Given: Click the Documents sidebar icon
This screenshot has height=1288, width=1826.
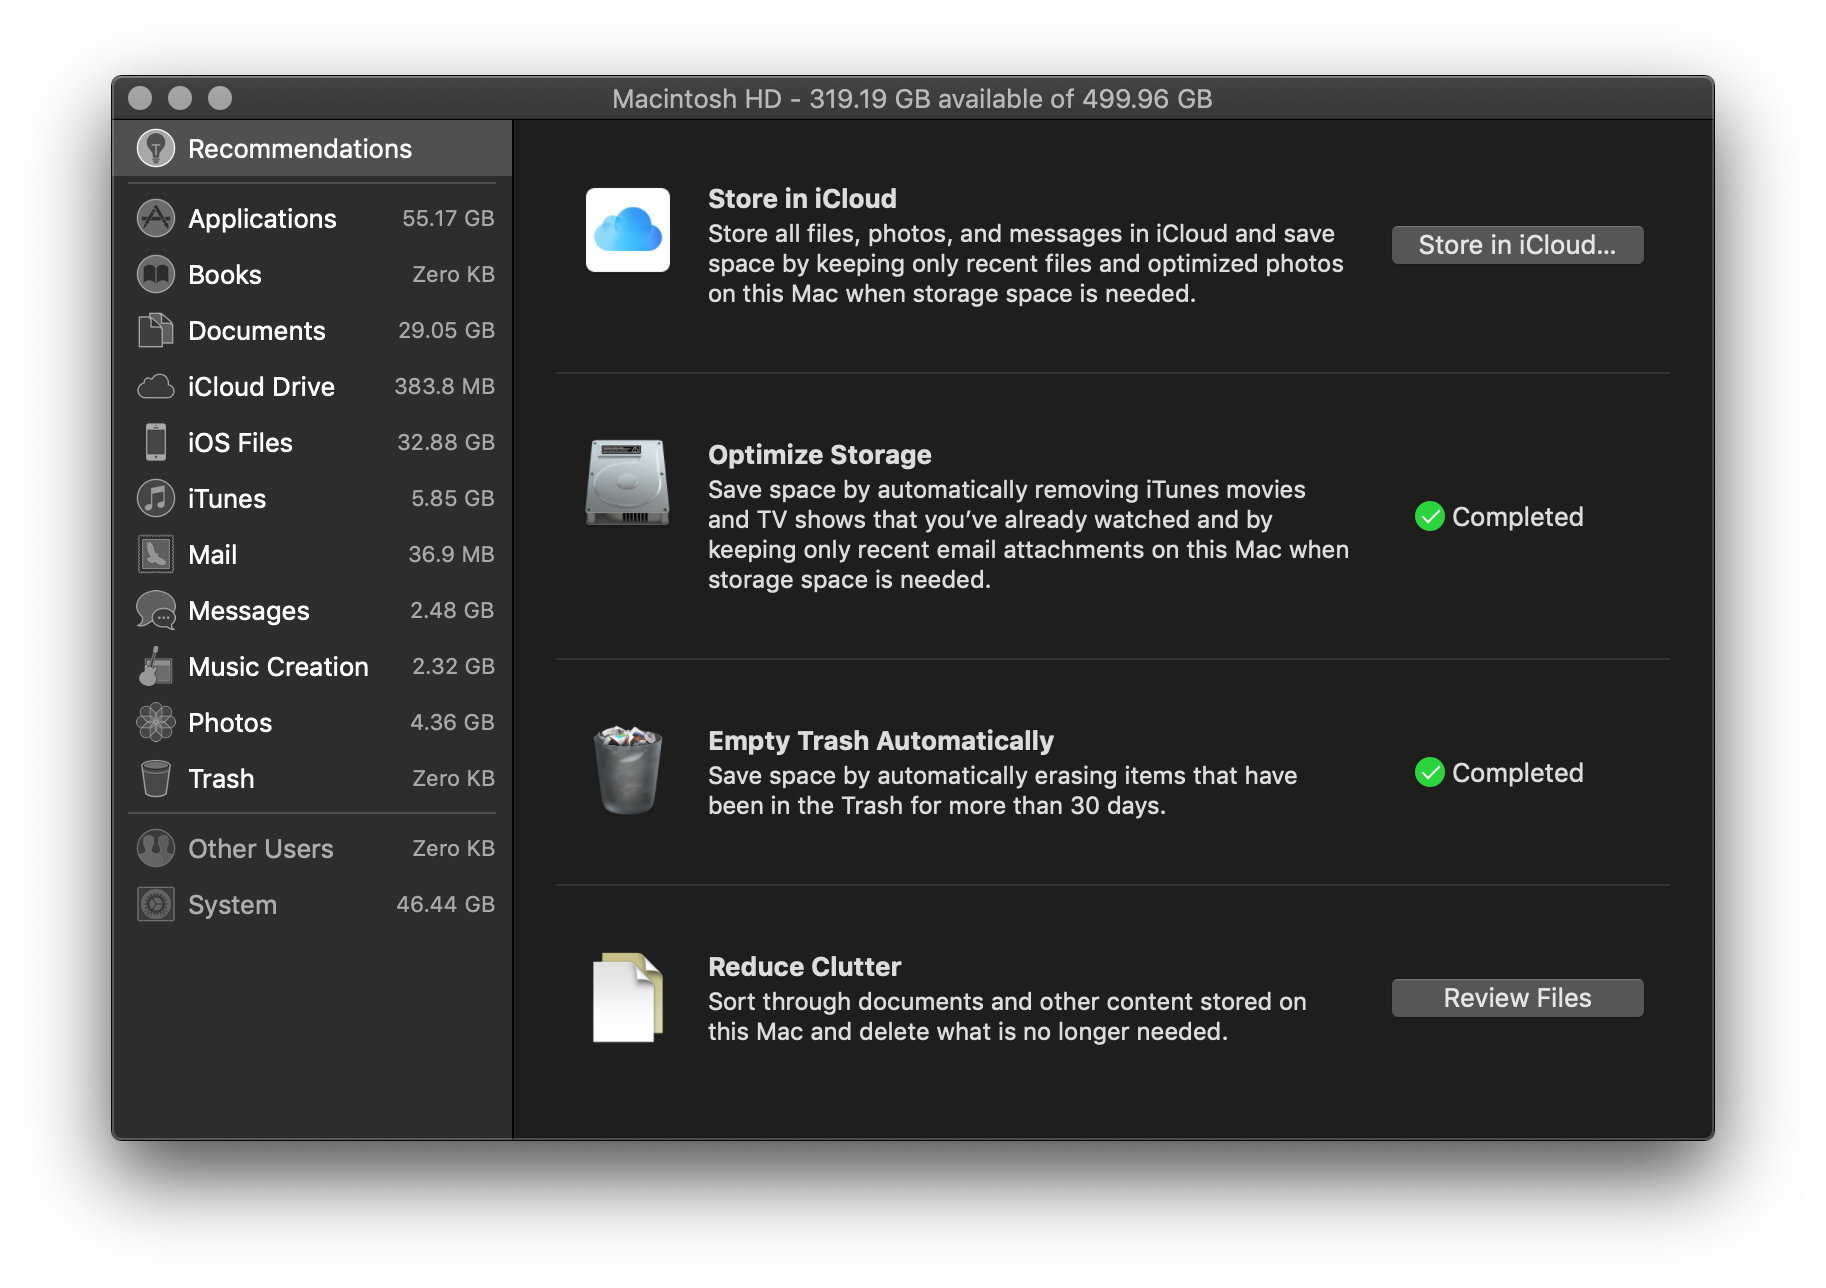Looking at the screenshot, I should (x=156, y=330).
